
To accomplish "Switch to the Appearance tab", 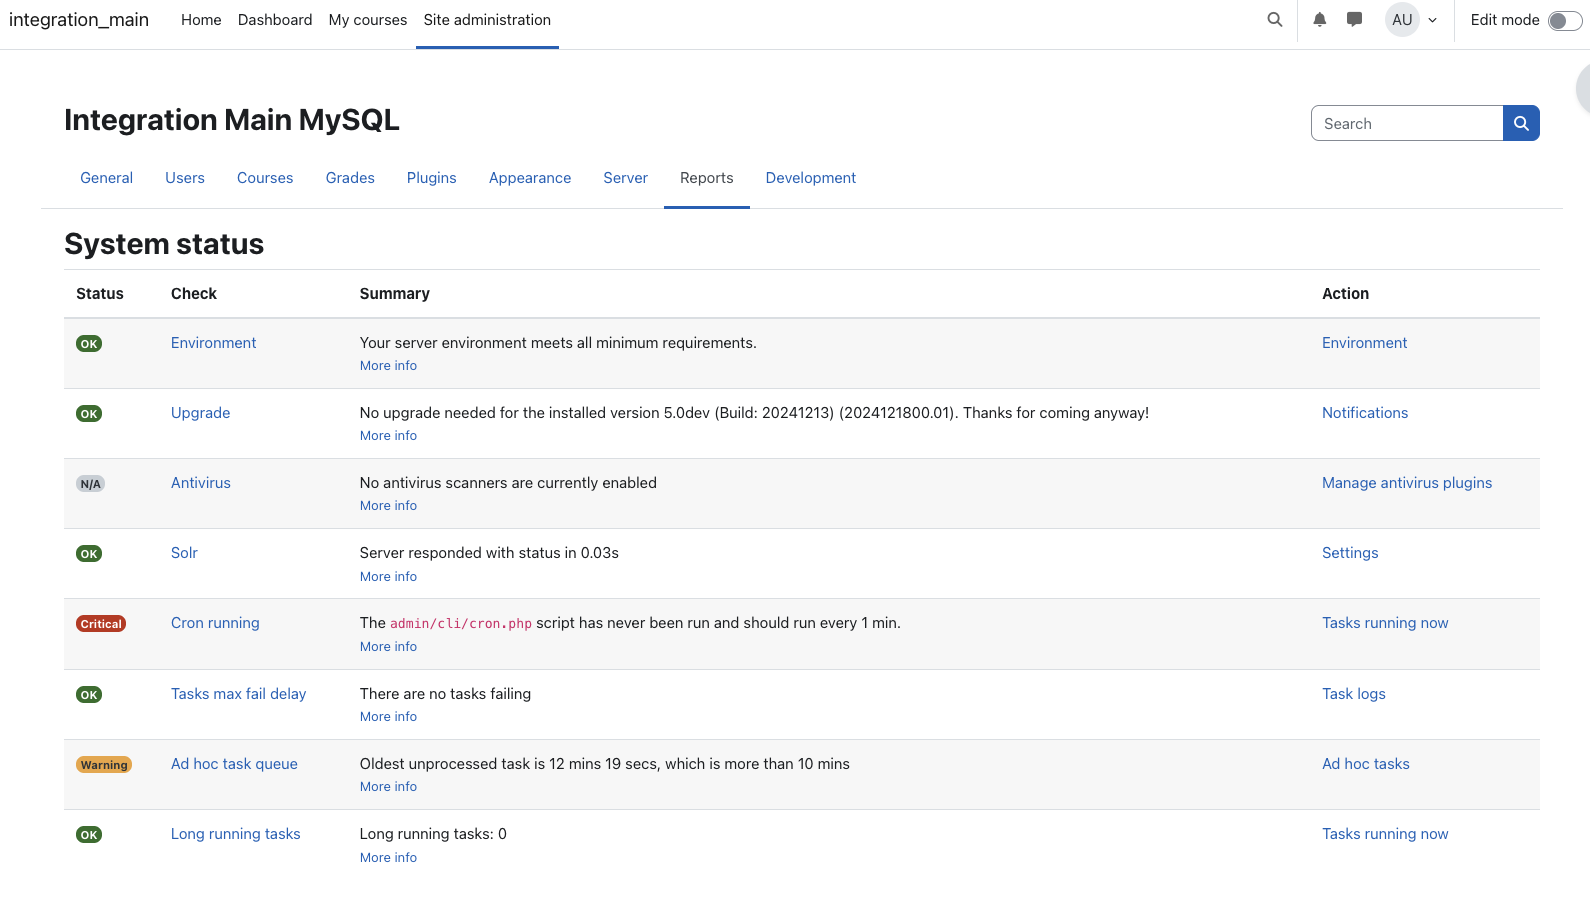I will [x=530, y=178].
